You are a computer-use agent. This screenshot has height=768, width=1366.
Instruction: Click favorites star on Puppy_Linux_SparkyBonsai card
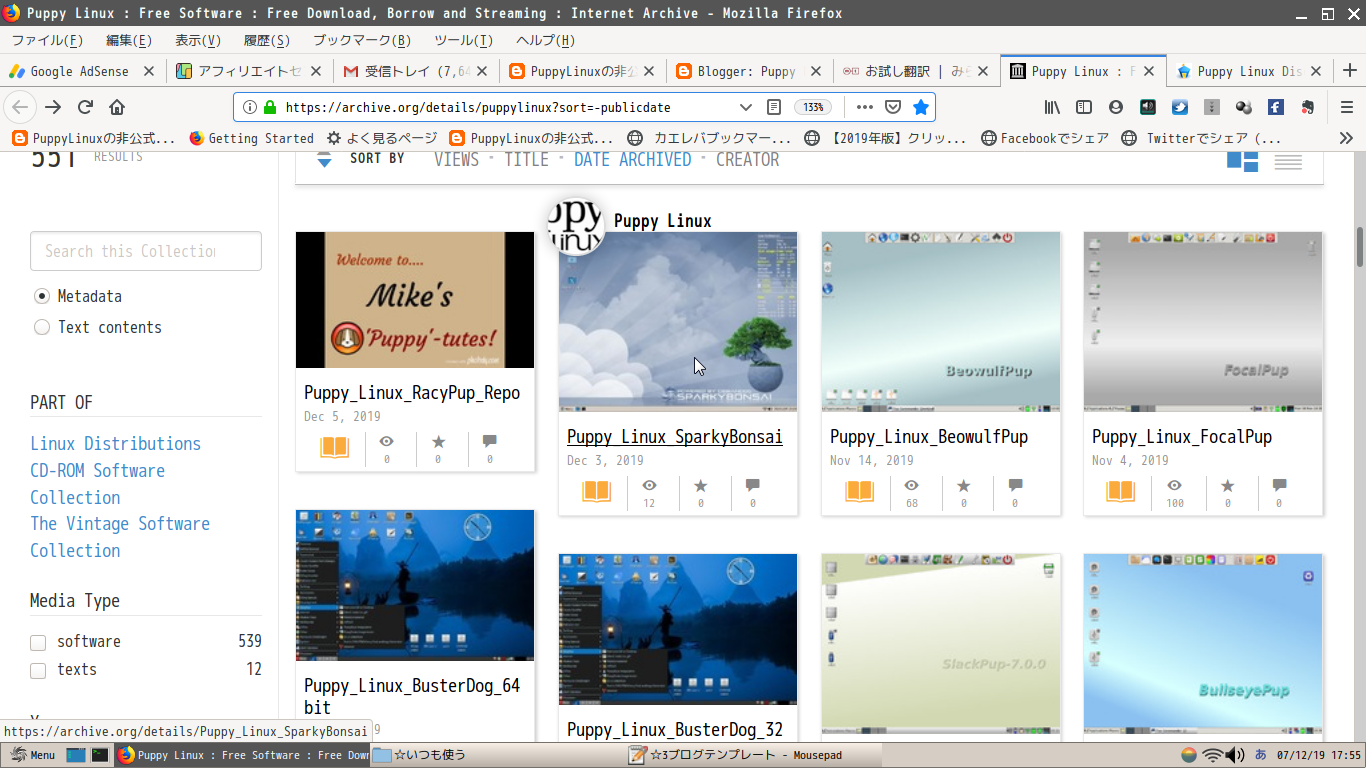pyautogui.click(x=700, y=485)
